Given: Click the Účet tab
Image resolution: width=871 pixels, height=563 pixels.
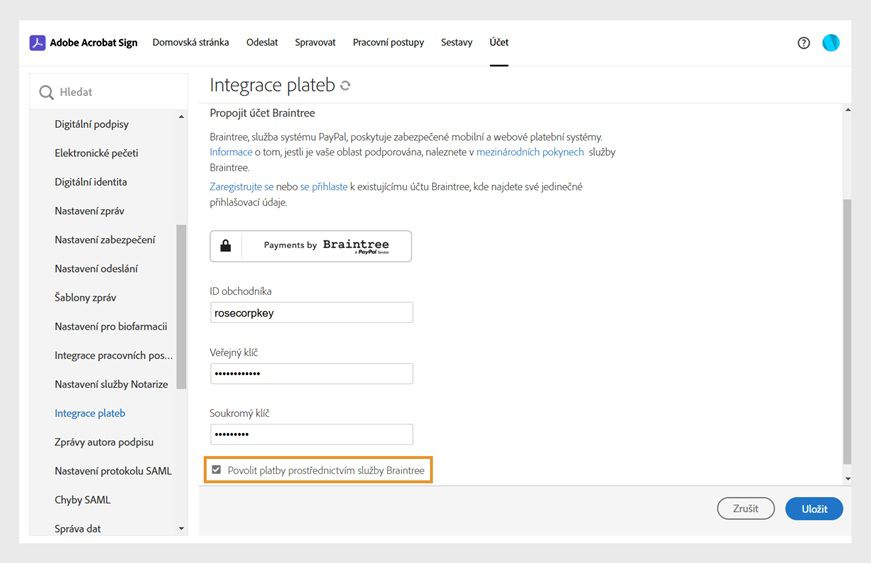Looking at the screenshot, I should (x=499, y=42).
